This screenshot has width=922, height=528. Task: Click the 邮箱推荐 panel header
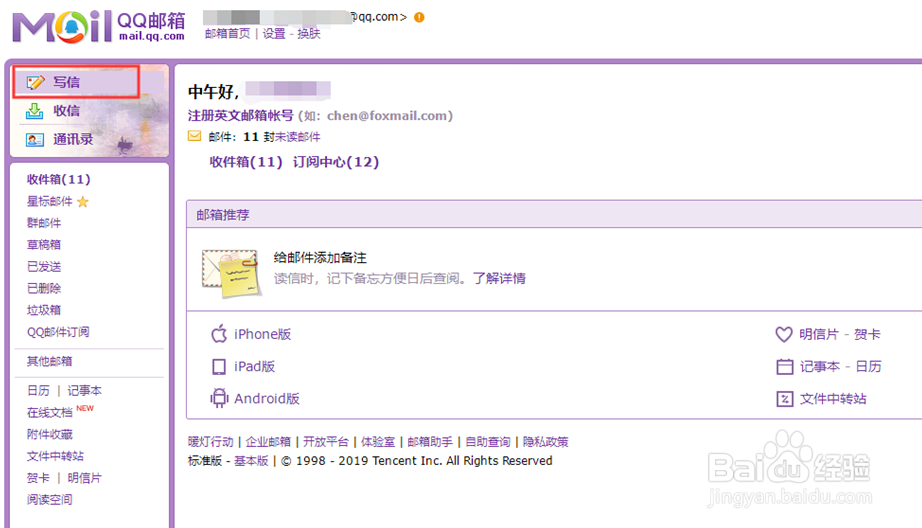point(554,215)
